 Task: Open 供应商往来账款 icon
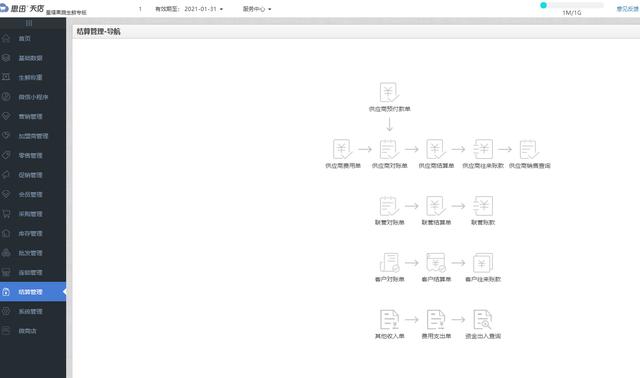[483, 149]
